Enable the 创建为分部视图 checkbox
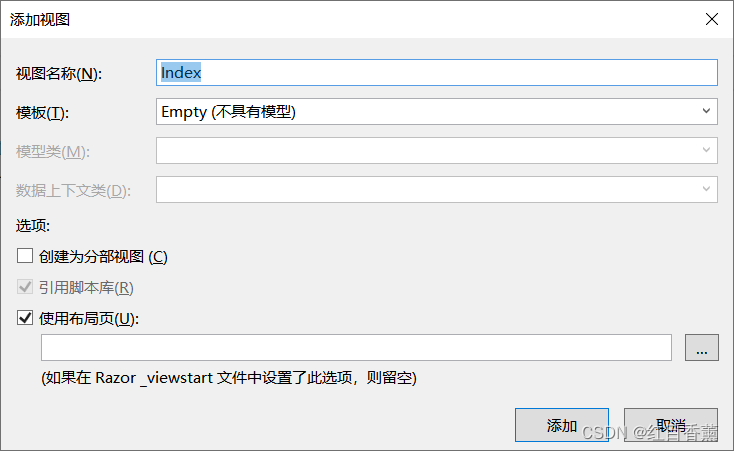The height and width of the screenshot is (451, 734). (x=26, y=257)
